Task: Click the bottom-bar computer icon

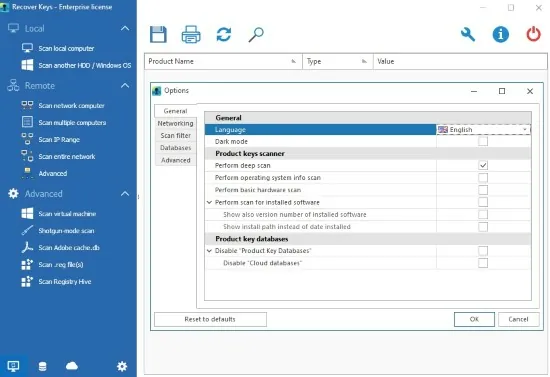Action: click(13, 366)
